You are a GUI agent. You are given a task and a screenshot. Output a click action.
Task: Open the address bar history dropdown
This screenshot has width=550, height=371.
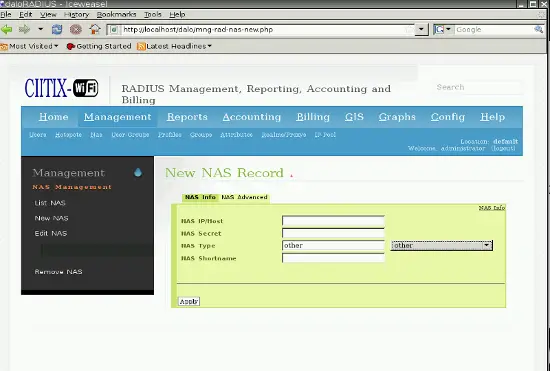point(421,29)
